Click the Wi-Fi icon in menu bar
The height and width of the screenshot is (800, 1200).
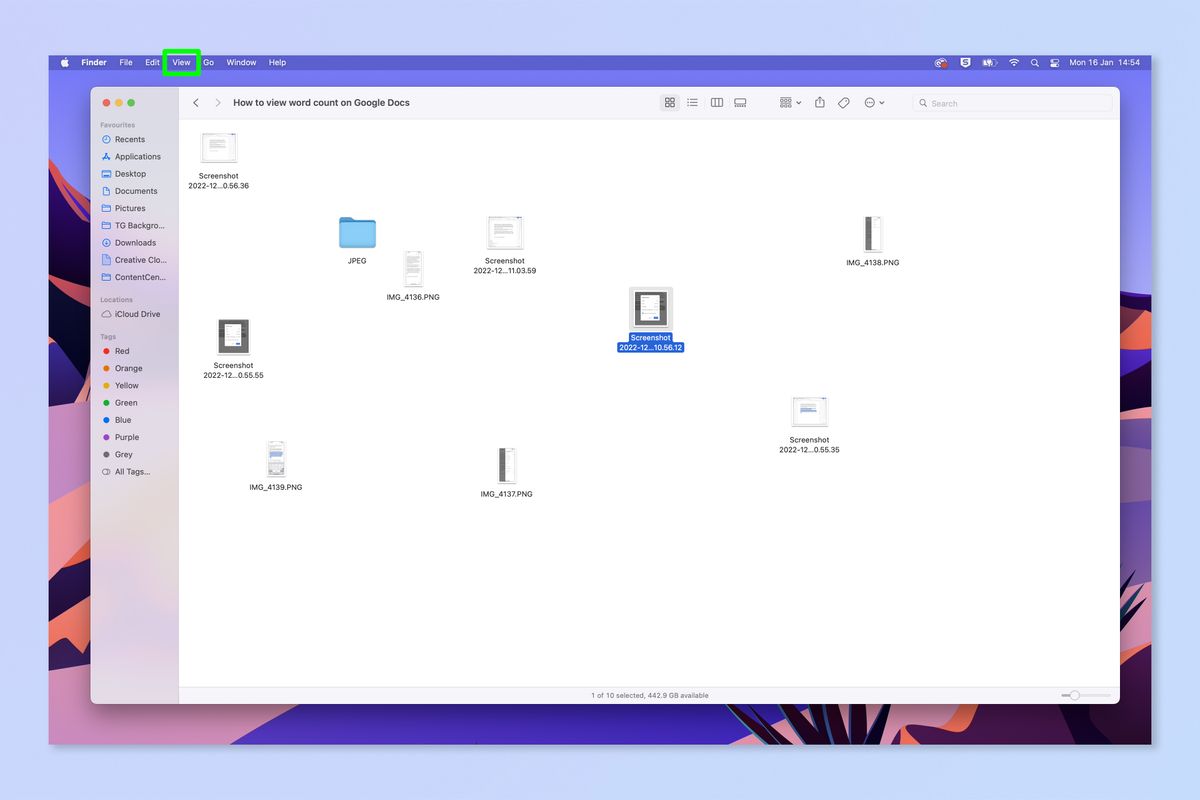(1014, 62)
